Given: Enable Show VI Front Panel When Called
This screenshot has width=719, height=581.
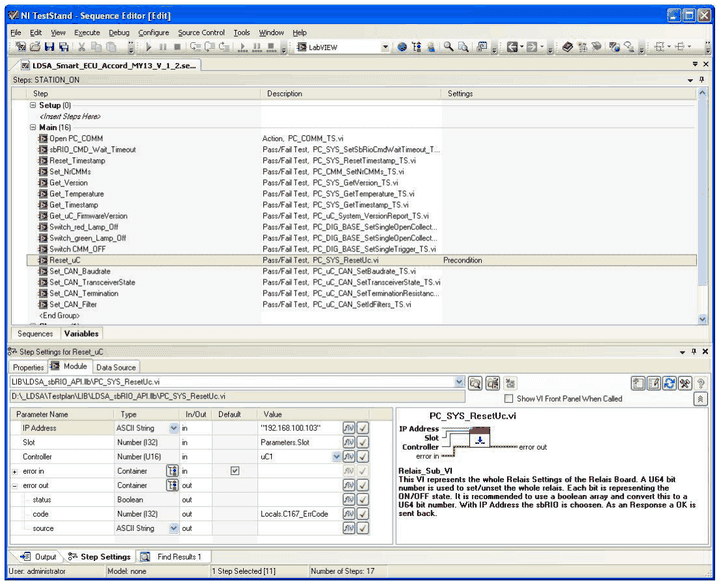Looking at the screenshot, I should [508, 398].
